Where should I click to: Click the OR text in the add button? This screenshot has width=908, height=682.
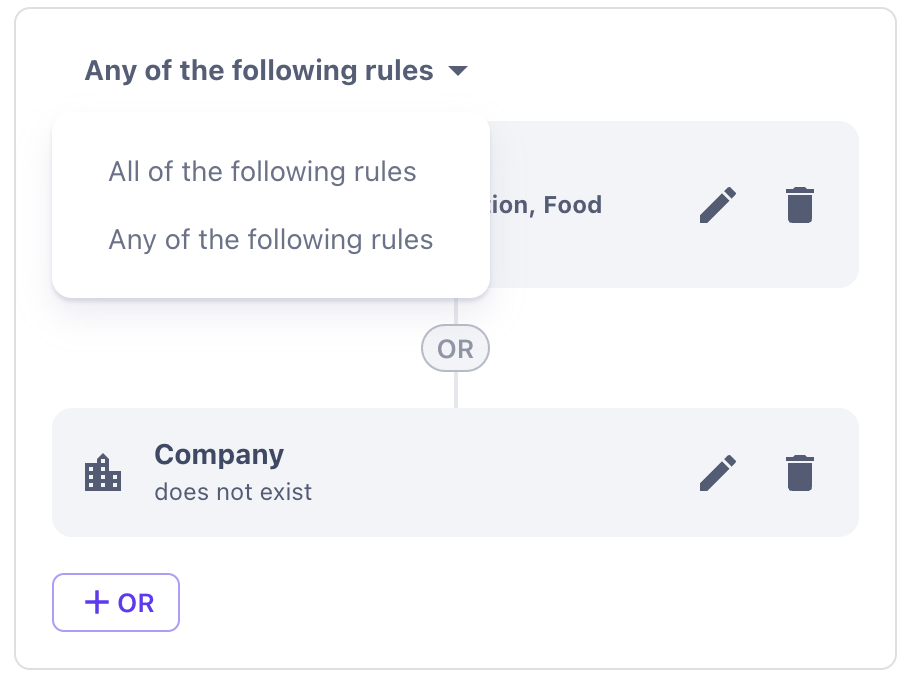pyautogui.click(x=136, y=603)
